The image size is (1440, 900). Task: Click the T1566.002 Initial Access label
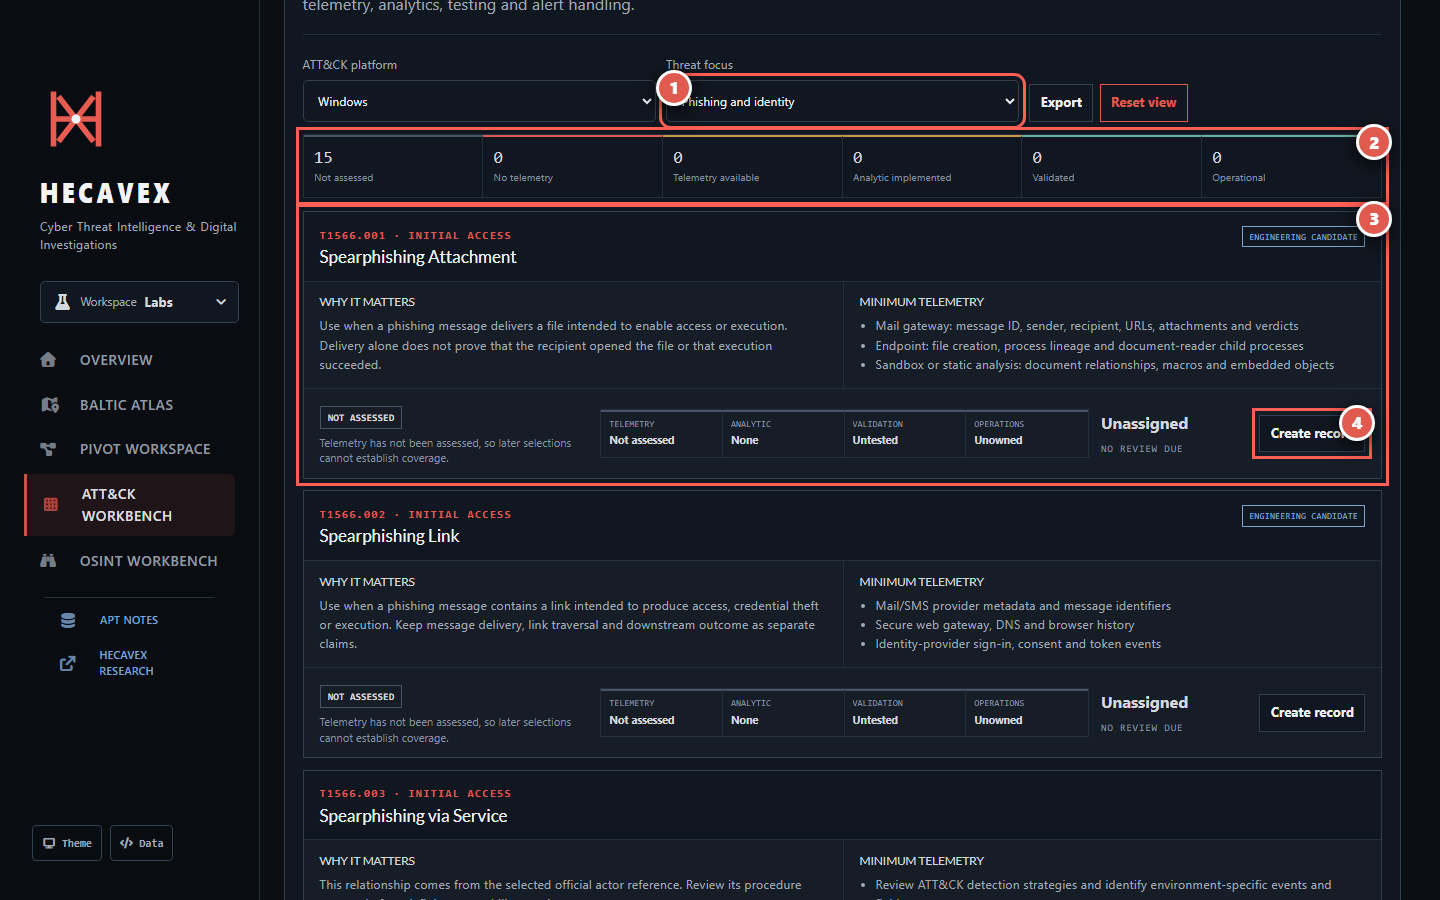[415, 515]
